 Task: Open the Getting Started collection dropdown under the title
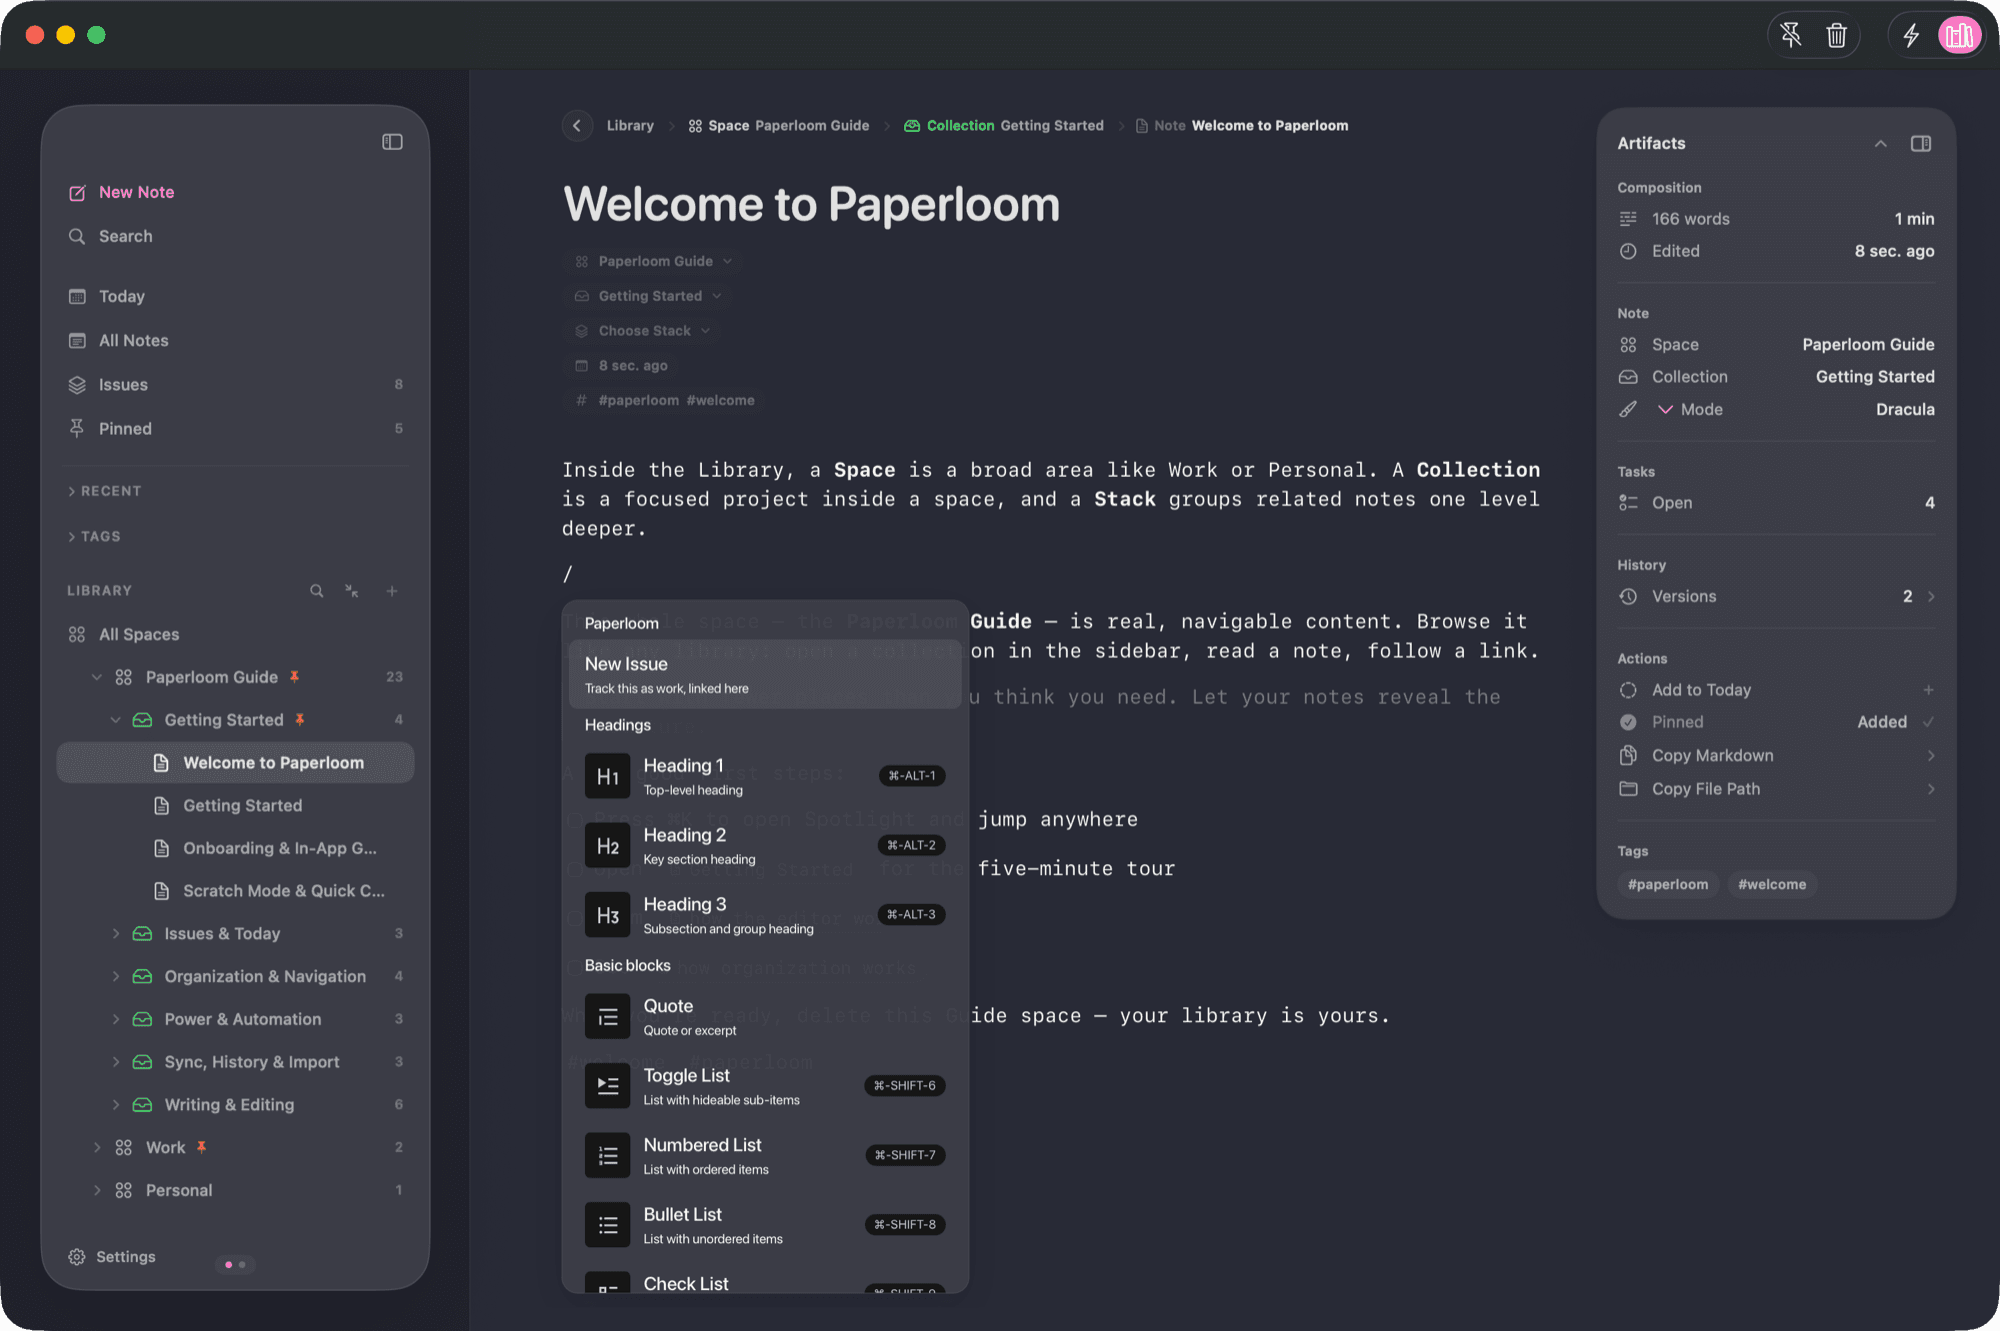pyautogui.click(x=648, y=296)
